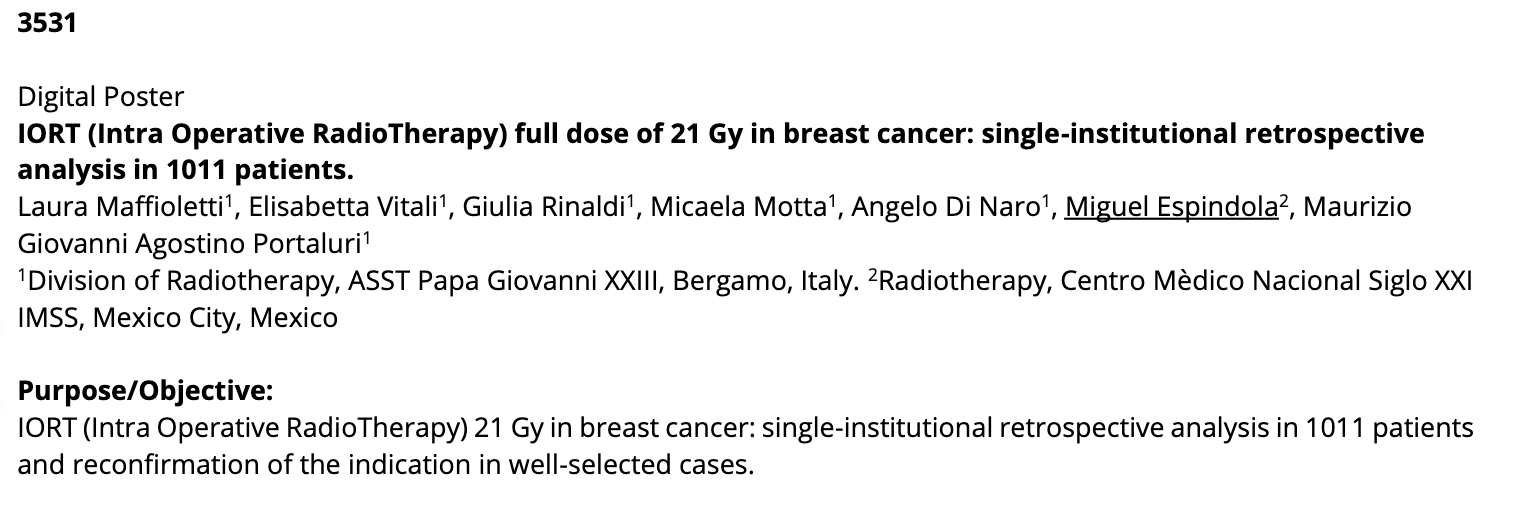
Task: Select the Digital Poster label
Action: (101, 97)
